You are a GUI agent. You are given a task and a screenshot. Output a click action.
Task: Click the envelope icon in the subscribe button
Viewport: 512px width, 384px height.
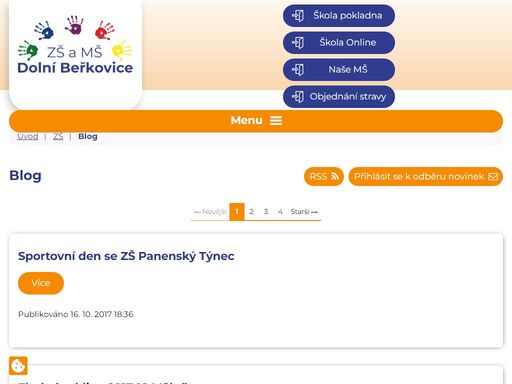(493, 176)
